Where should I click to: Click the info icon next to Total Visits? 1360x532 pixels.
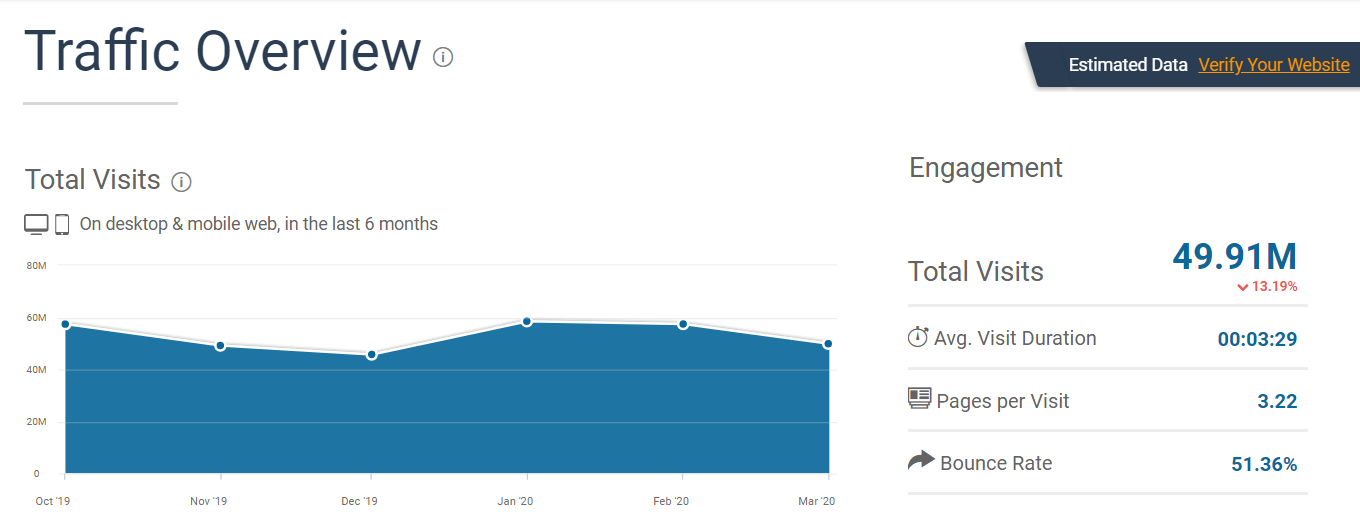point(181,182)
